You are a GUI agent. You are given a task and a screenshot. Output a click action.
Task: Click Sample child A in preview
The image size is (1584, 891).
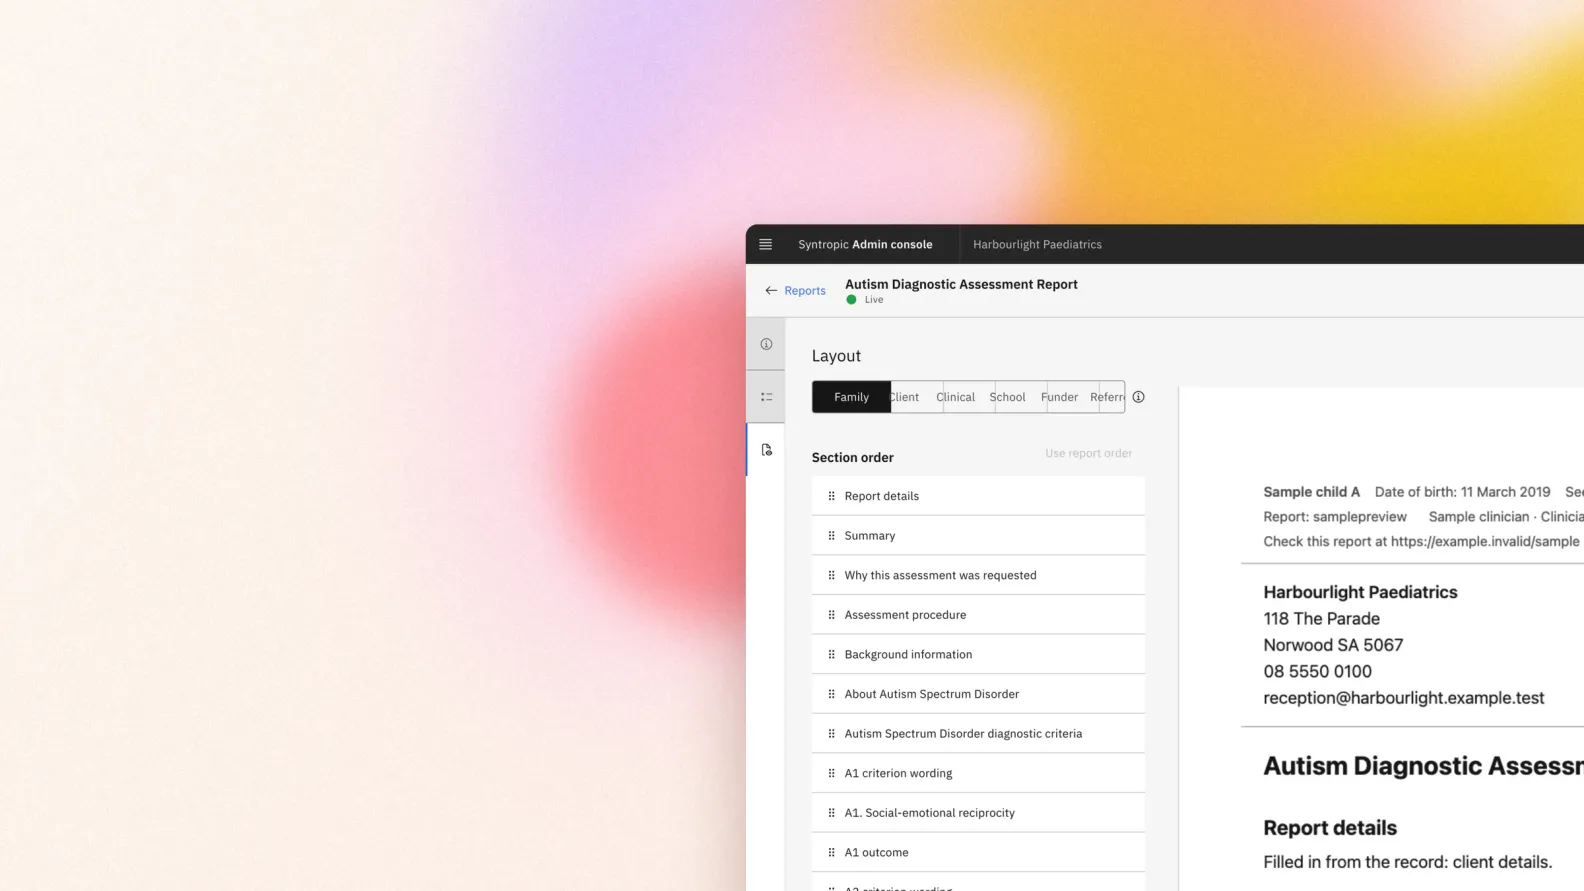[x=1311, y=492]
